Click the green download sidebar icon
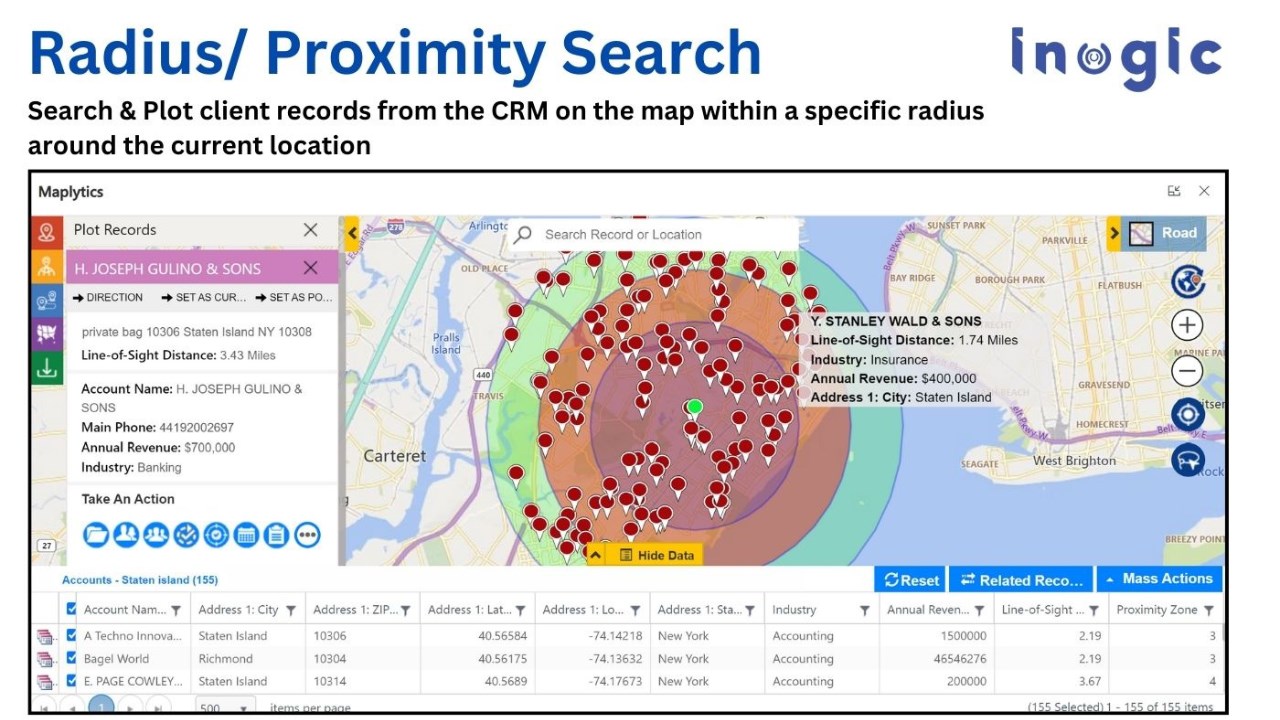1280x720 pixels. pos(46,366)
